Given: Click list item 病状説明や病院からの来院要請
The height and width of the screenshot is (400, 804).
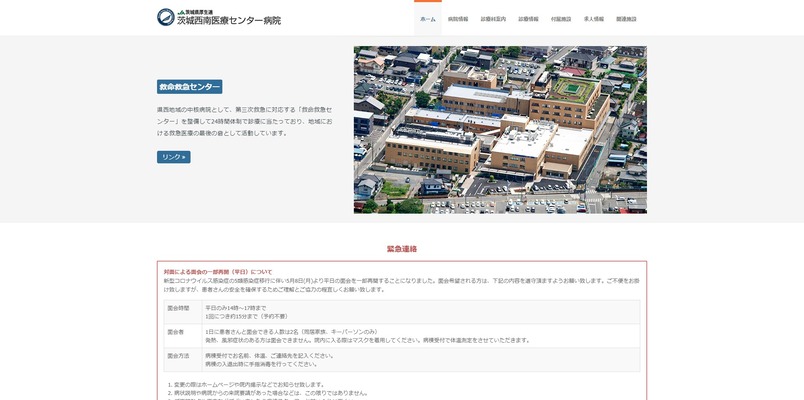Looking at the screenshot, I should (x=271, y=393).
